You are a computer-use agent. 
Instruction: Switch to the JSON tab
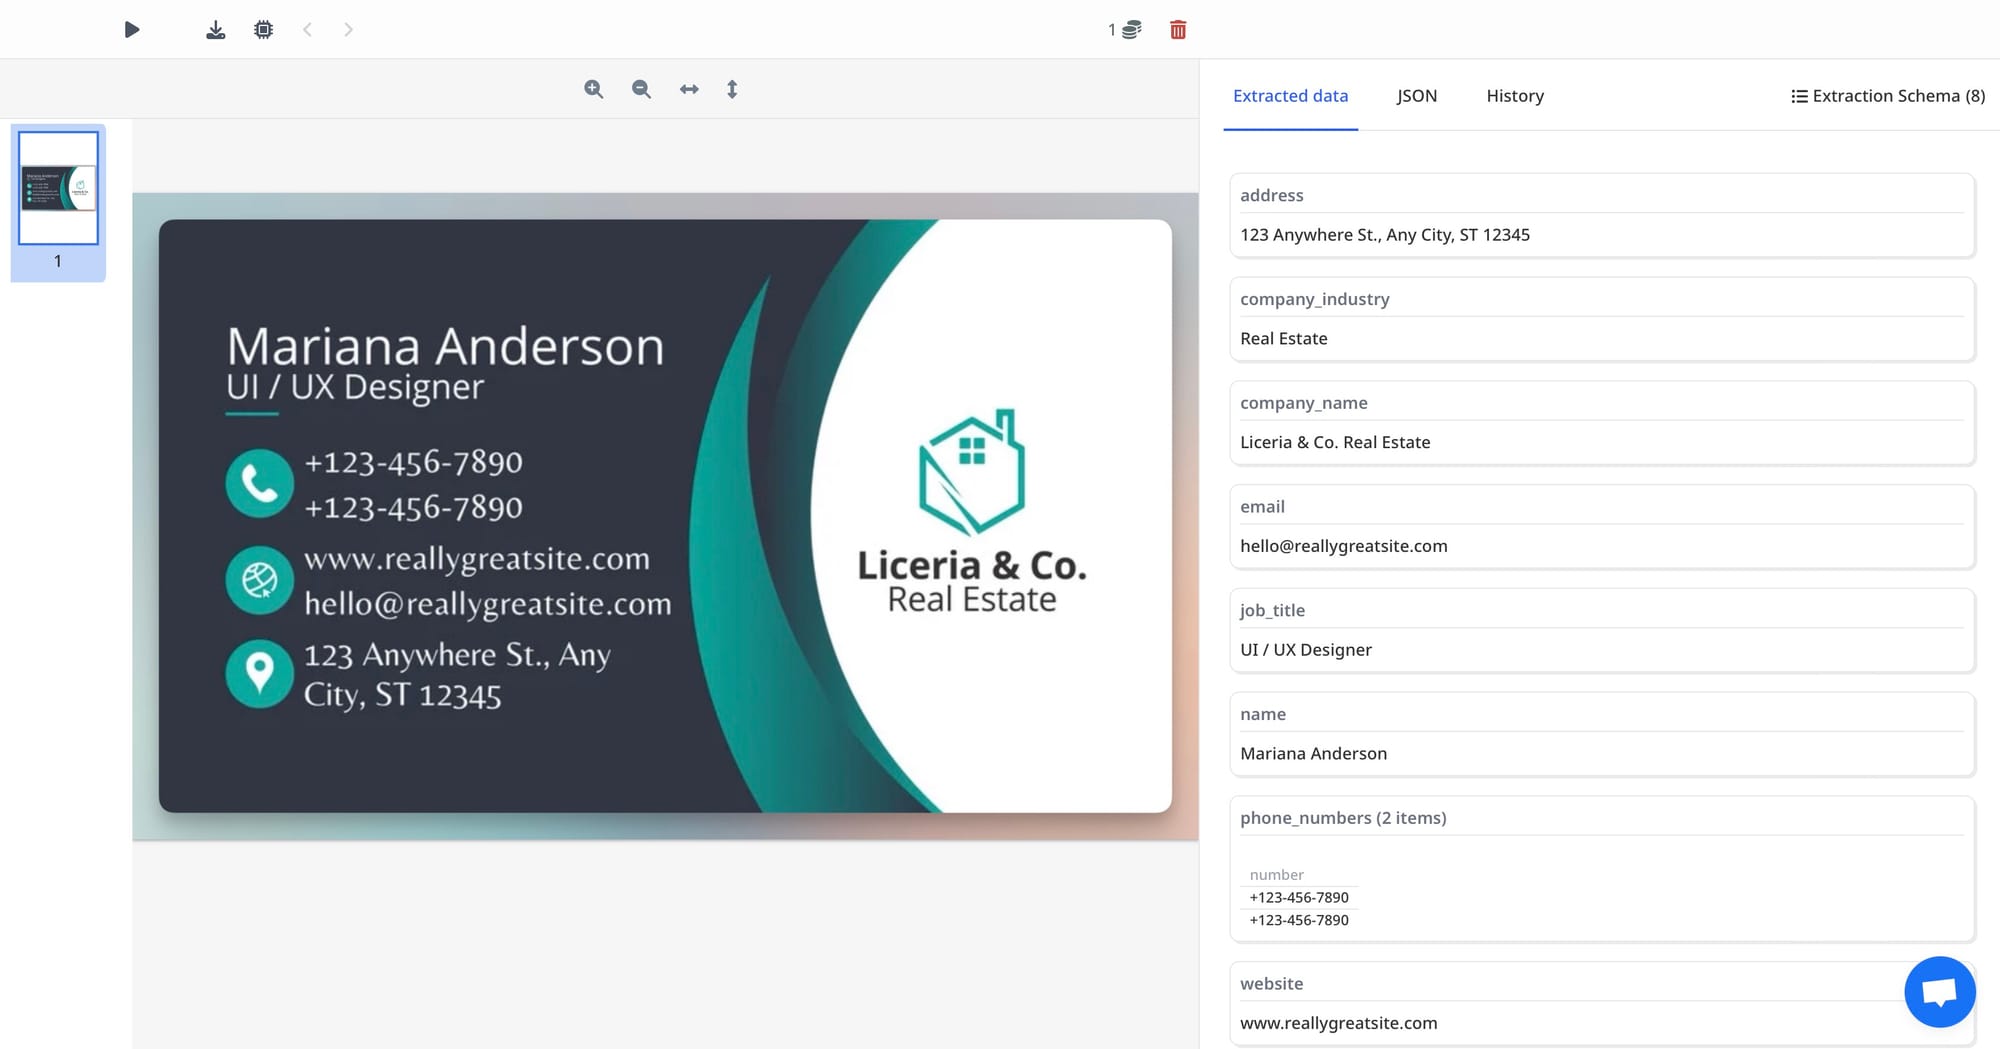point(1416,96)
